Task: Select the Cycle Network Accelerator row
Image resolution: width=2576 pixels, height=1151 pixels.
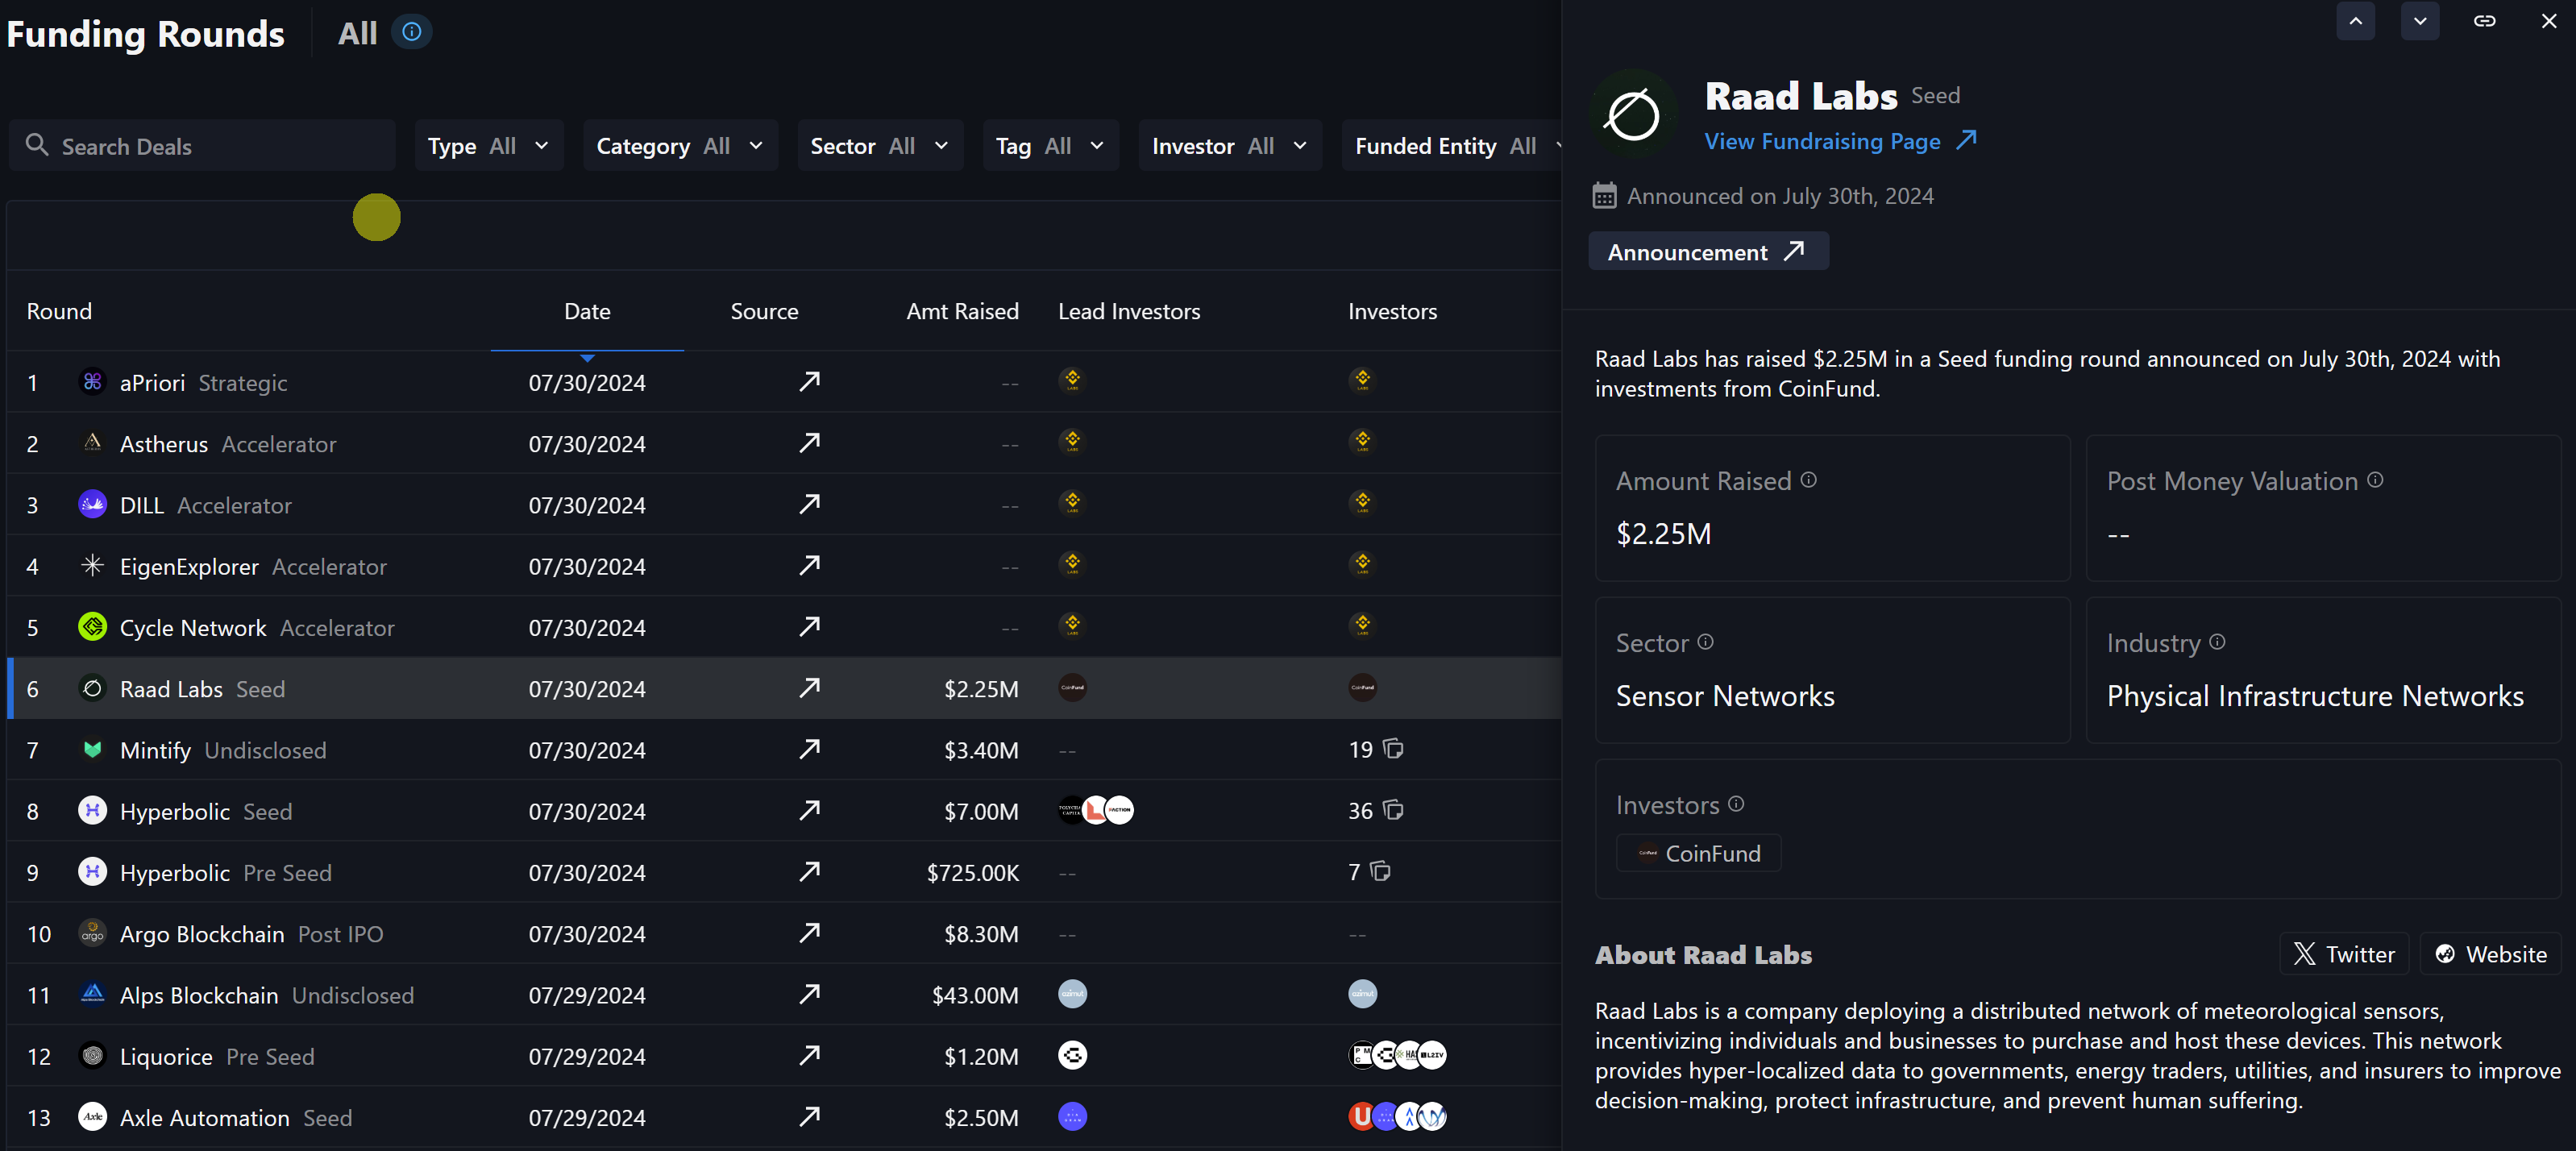Action: [x=784, y=627]
